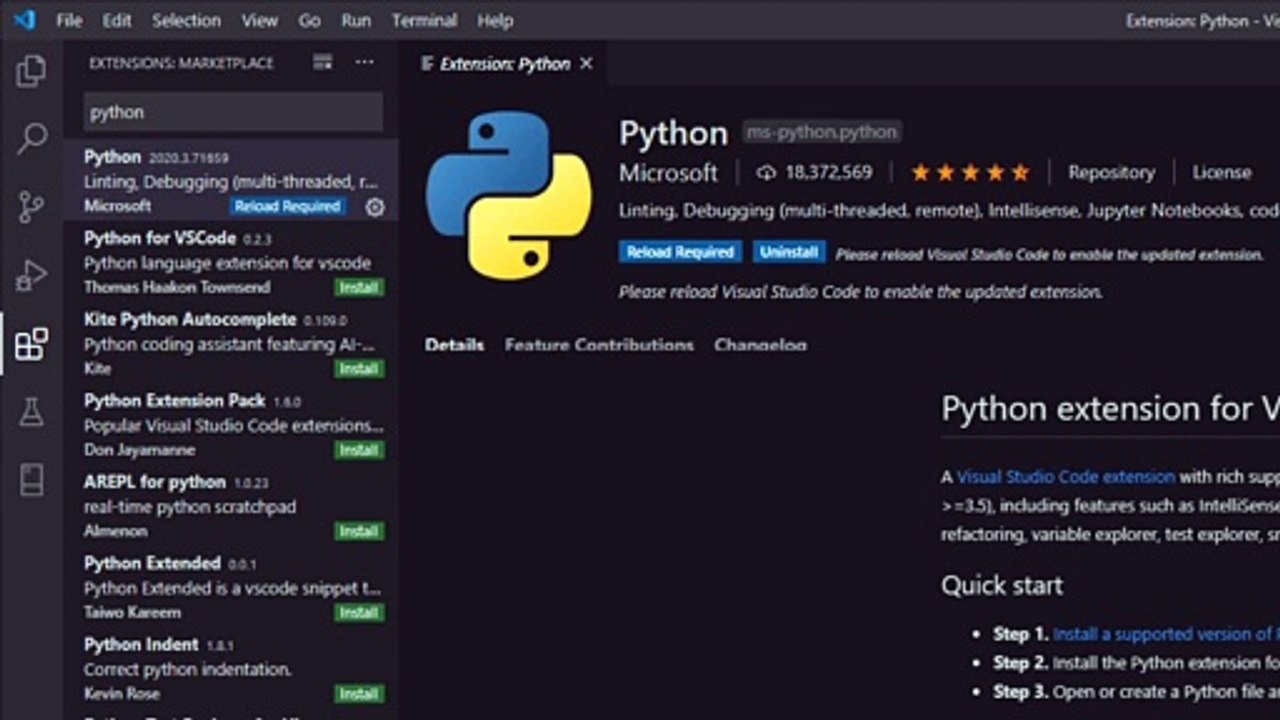Open the Go menu

click(x=310, y=20)
